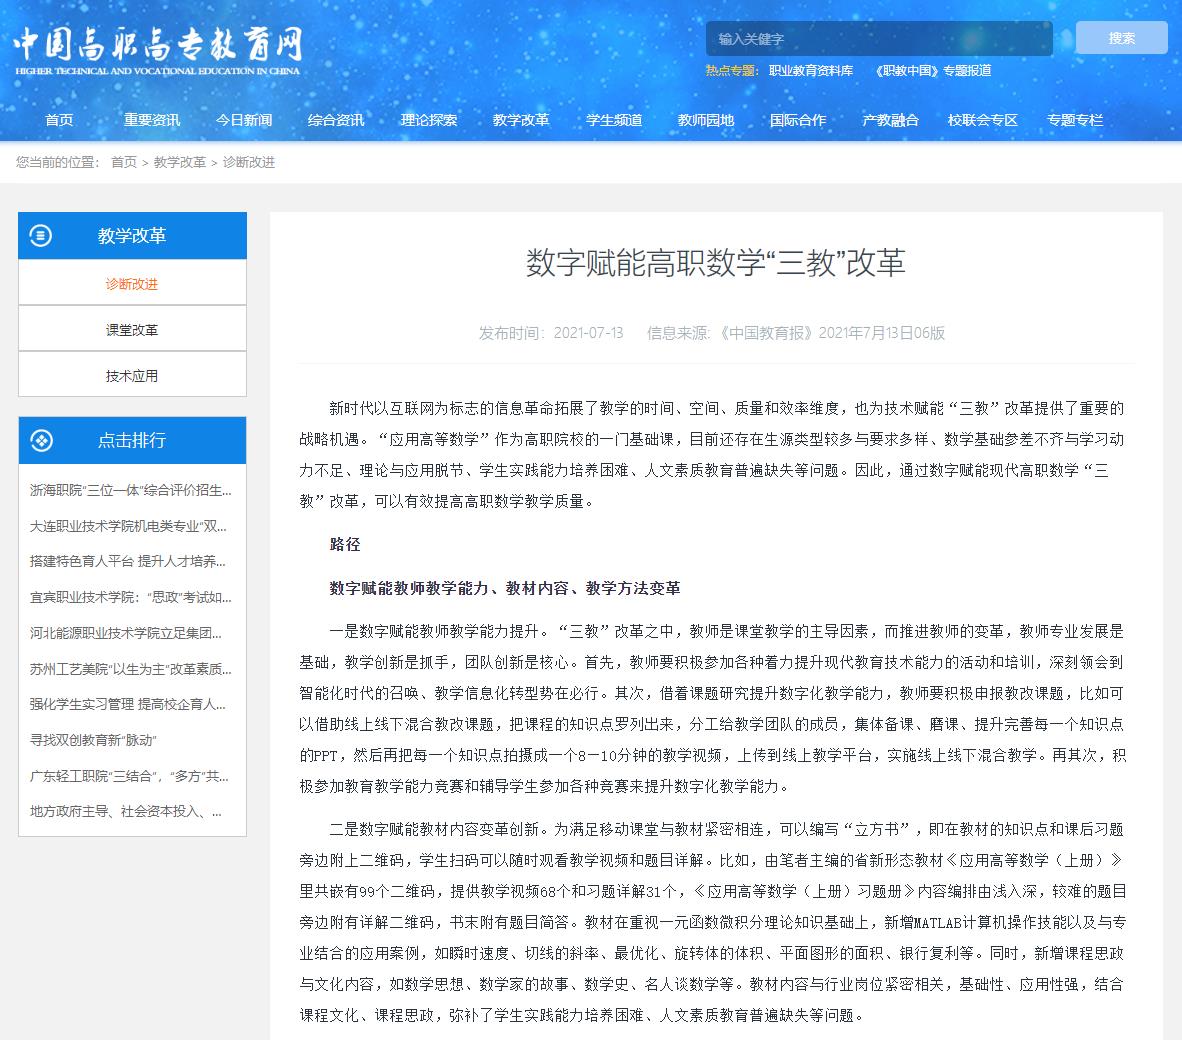Select 诊断改进 in the sidebar
The width and height of the screenshot is (1182, 1040).
(x=132, y=284)
